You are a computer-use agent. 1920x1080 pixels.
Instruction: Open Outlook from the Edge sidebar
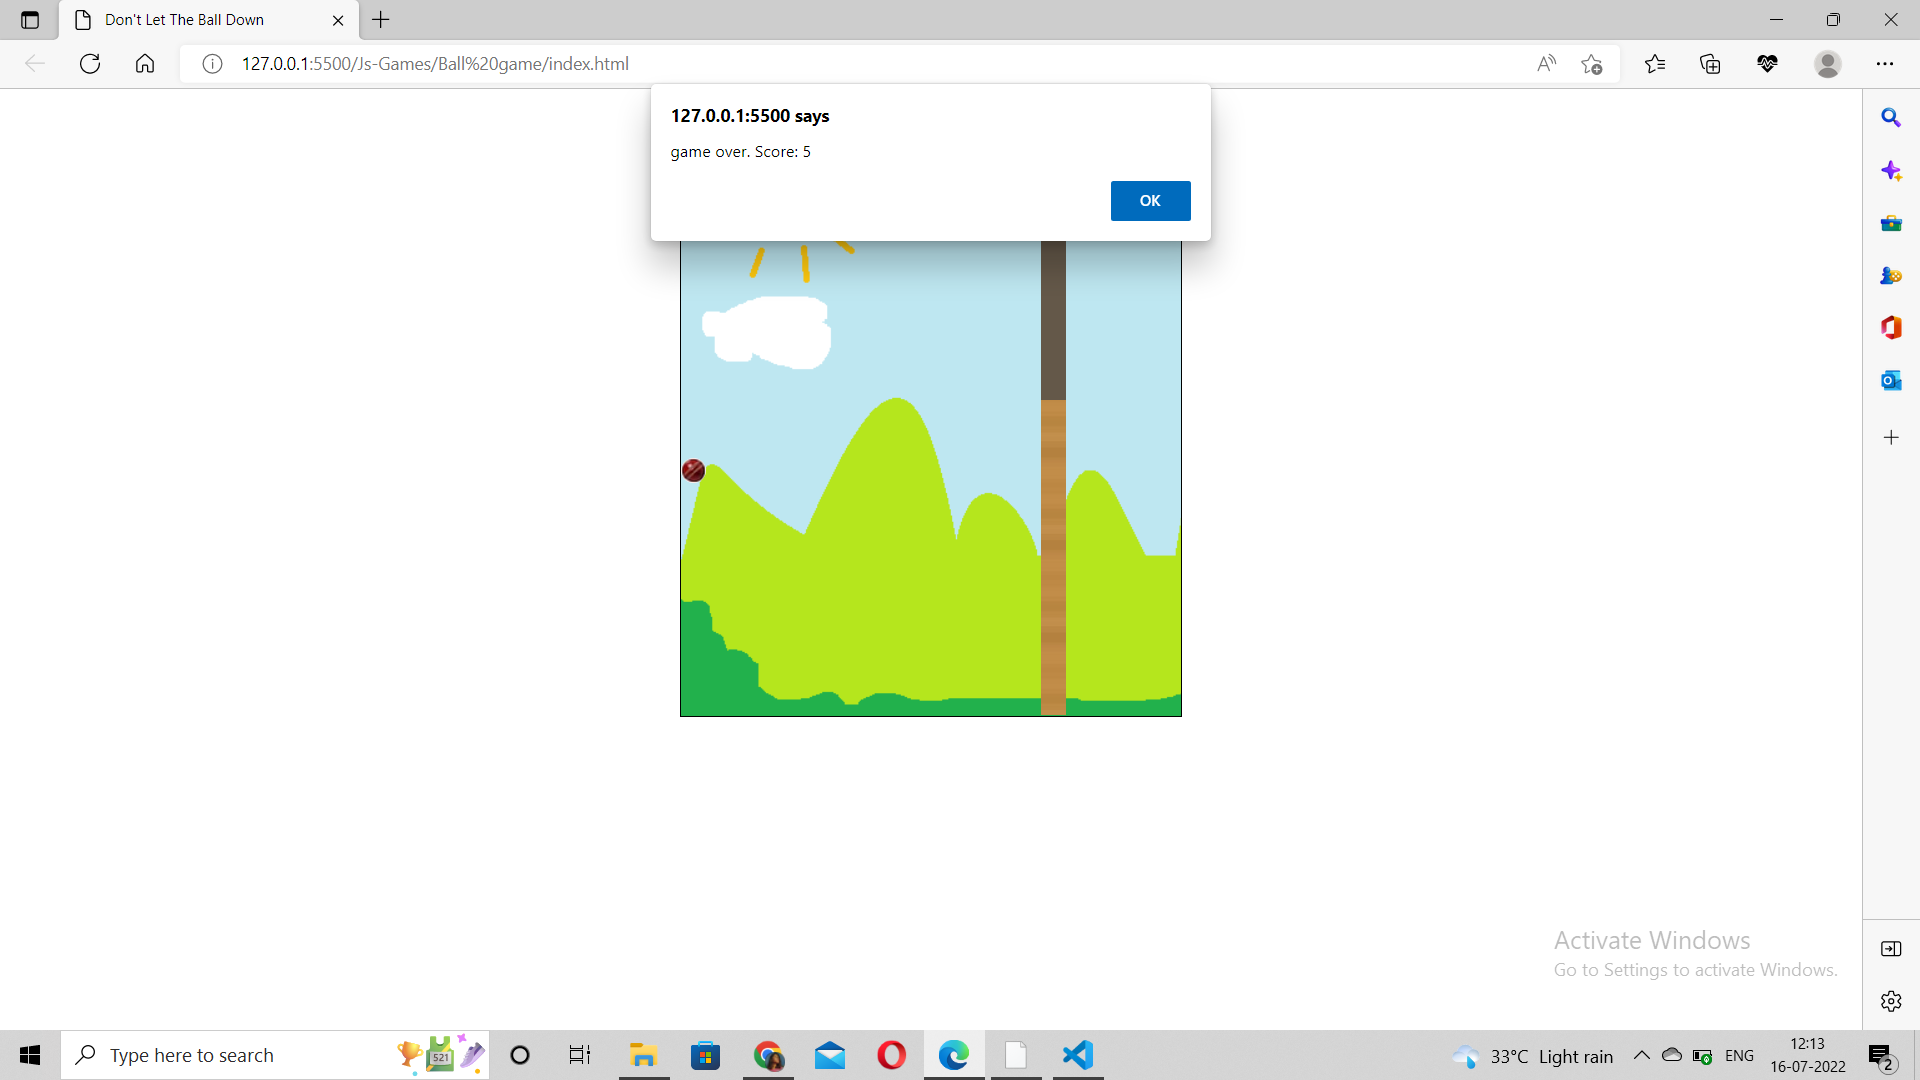1891,380
